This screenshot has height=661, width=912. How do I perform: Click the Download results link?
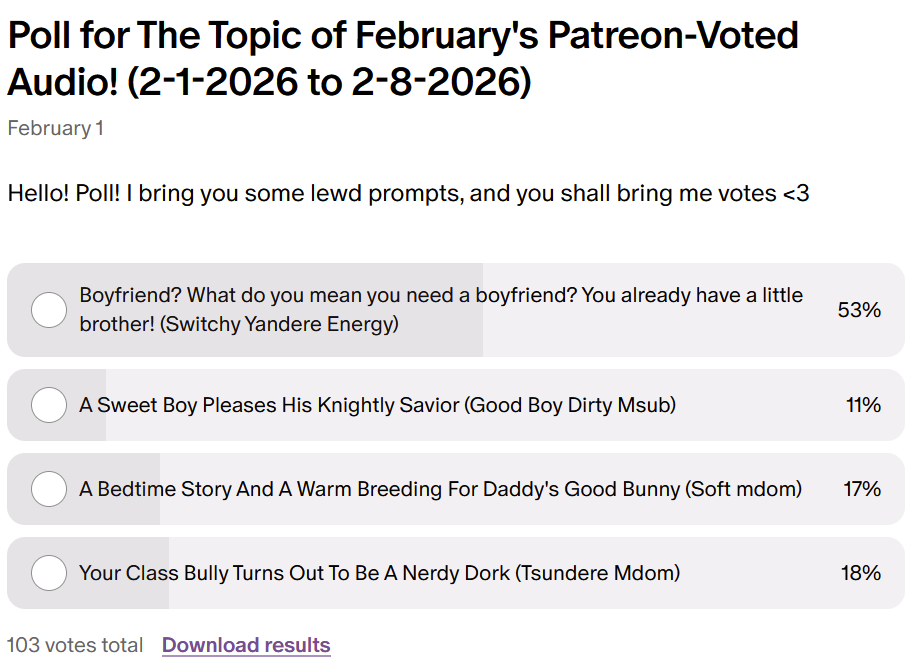pyautogui.click(x=246, y=645)
